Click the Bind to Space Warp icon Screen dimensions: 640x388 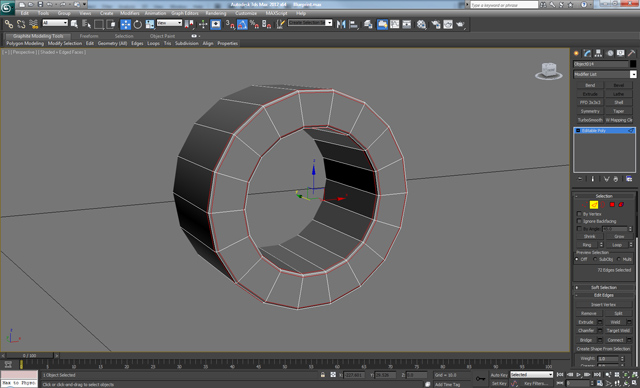coord(33,24)
